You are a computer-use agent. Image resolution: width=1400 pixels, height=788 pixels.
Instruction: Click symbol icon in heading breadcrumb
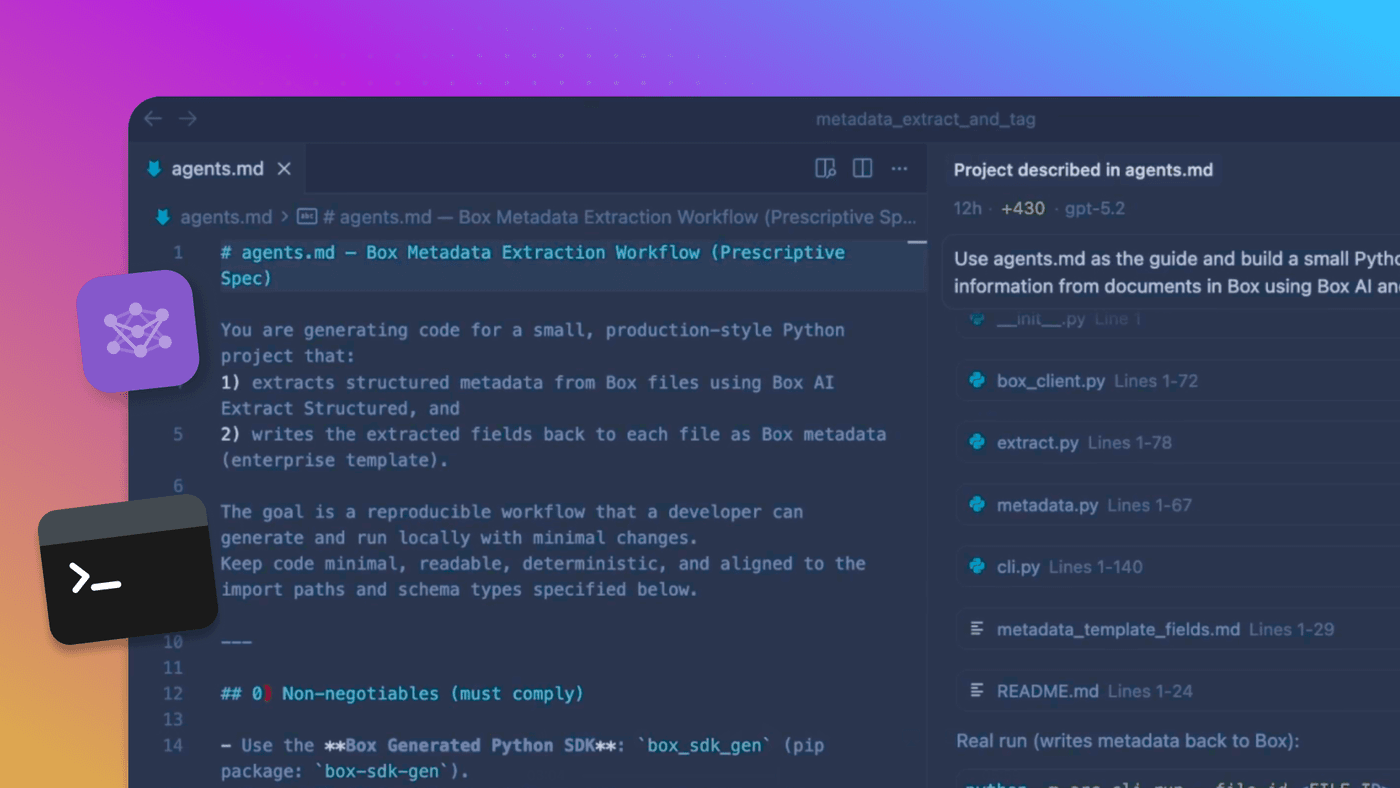(x=308, y=217)
